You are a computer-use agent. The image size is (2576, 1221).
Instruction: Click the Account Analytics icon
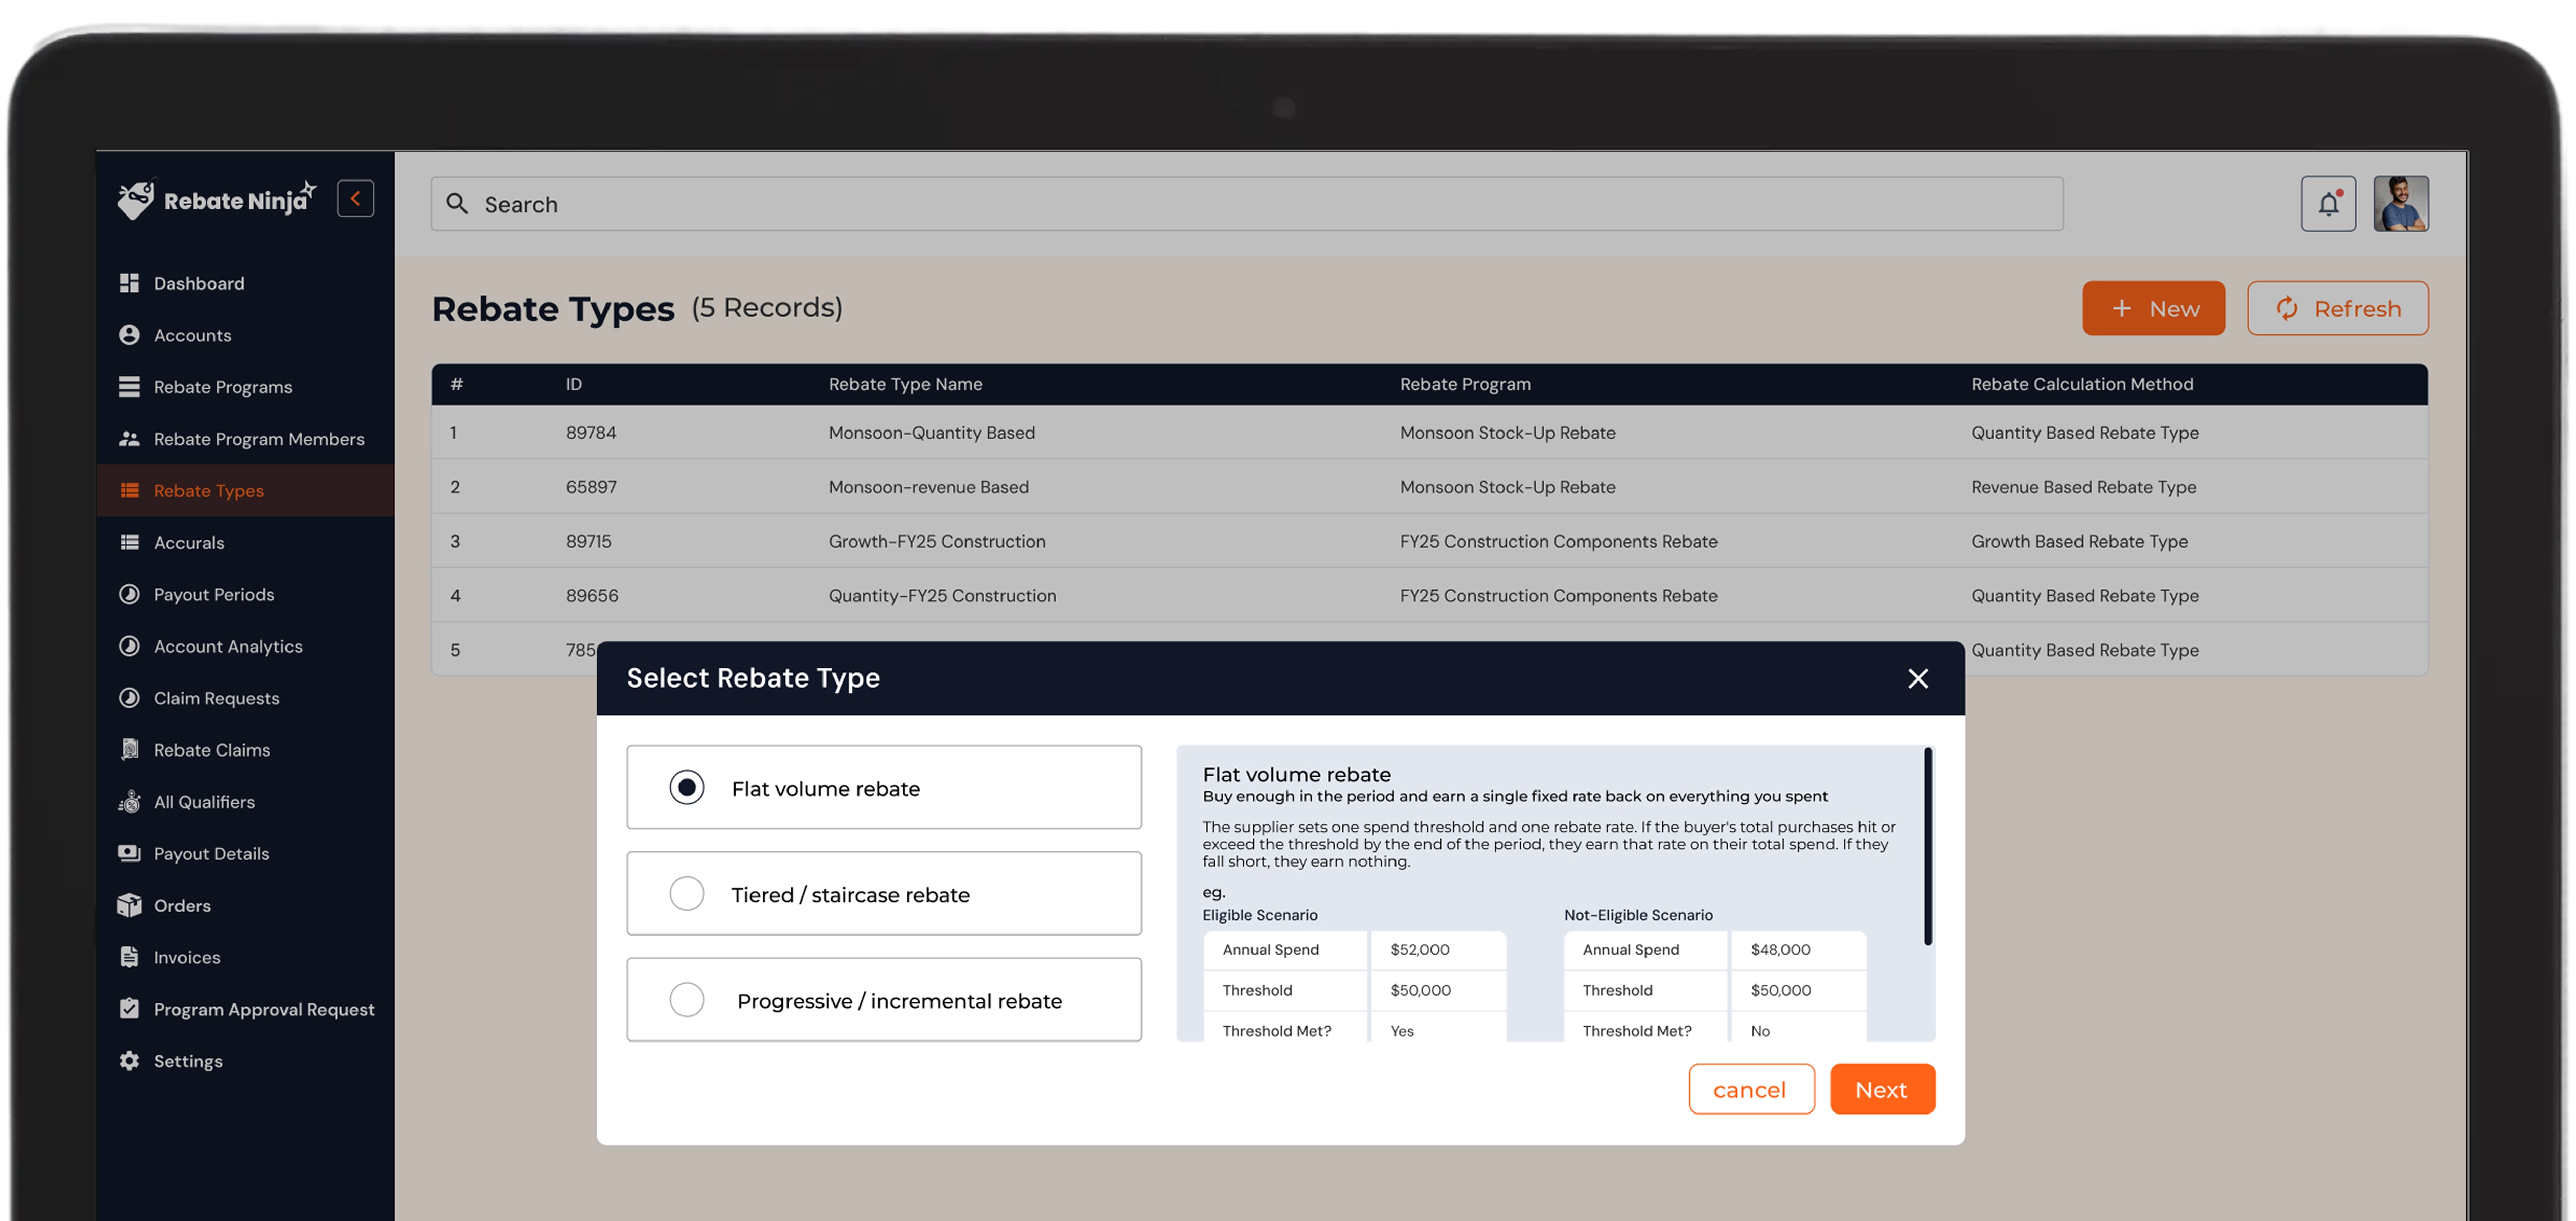coord(129,646)
